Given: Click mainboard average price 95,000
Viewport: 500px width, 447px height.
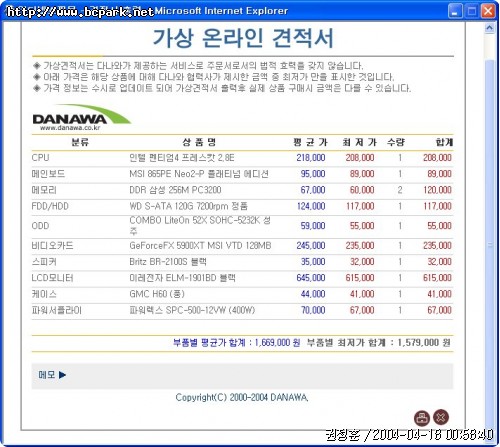Looking at the screenshot, I should tap(313, 174).
